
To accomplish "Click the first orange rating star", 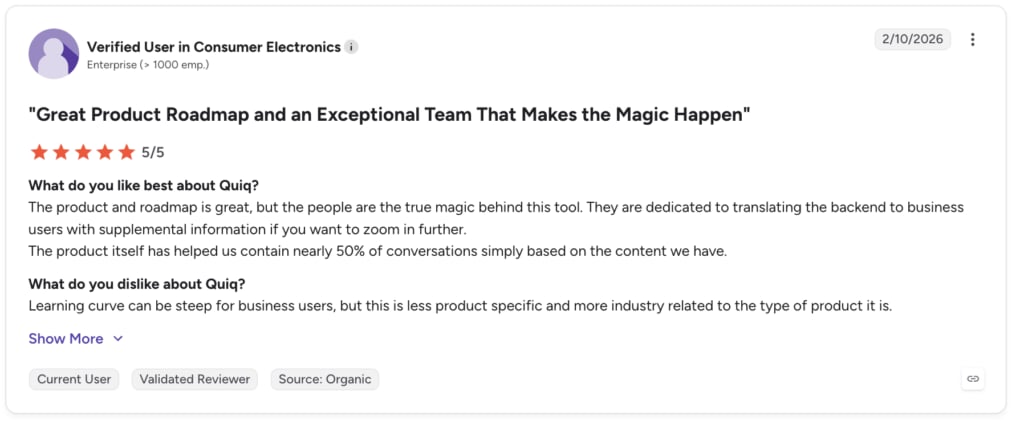I will coord(39,153).
